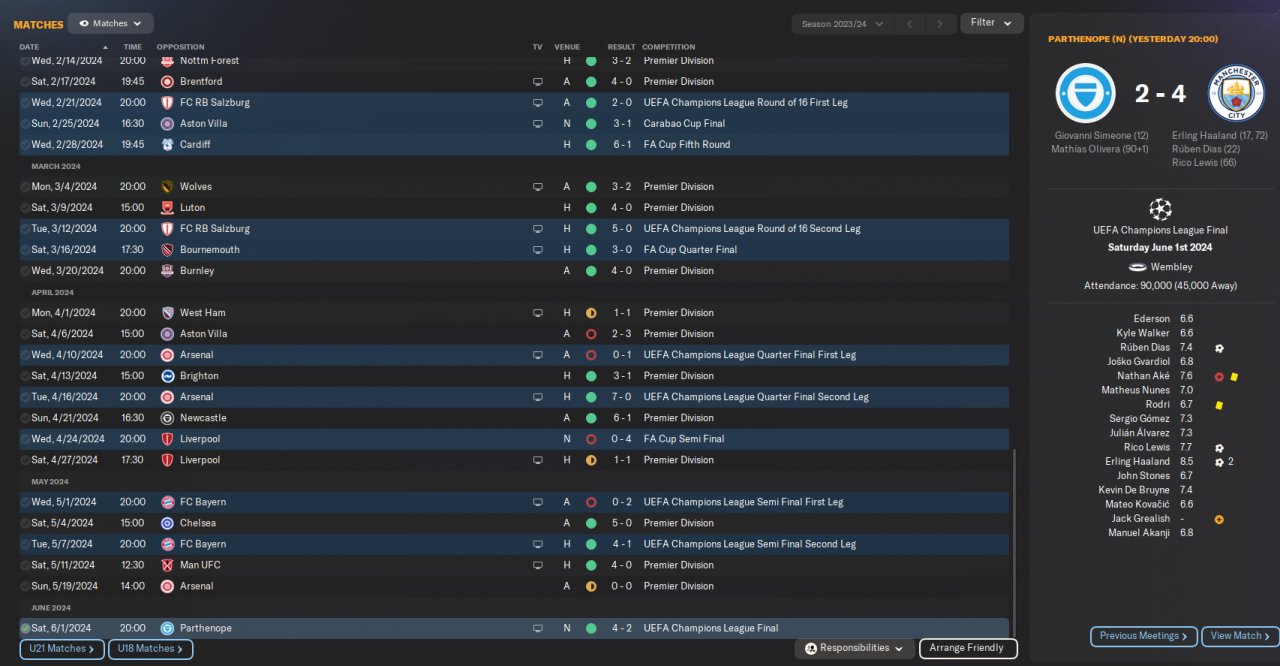This screenshot has height=666, width=1280.
Task: Select Rico Lewis in the ratings list
Action: click(x=1146, y=447)
